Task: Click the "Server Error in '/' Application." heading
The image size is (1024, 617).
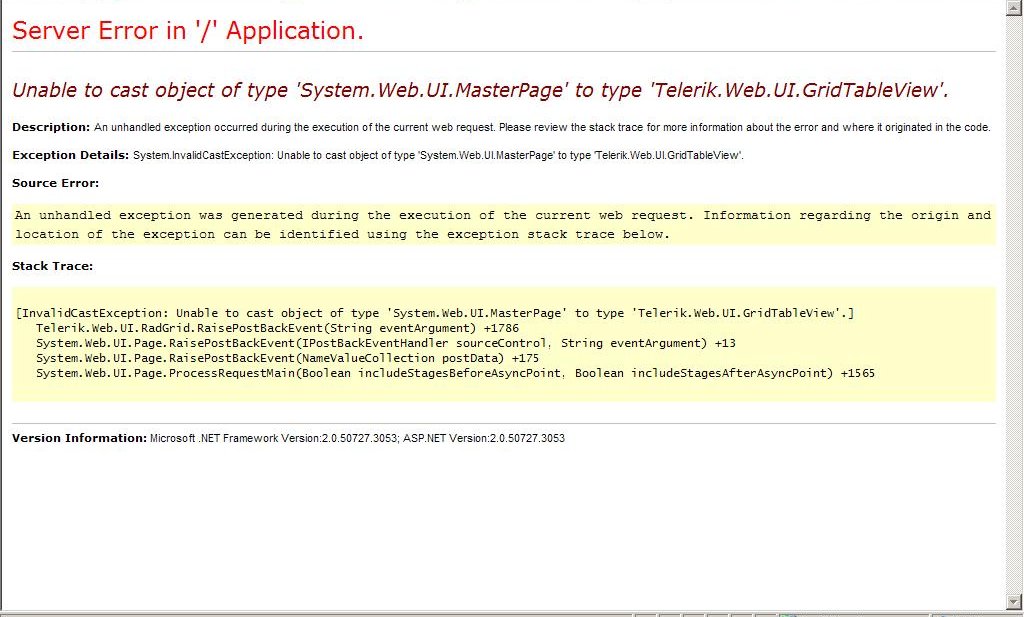Action: pyautogui.click(x=187, y=31)
